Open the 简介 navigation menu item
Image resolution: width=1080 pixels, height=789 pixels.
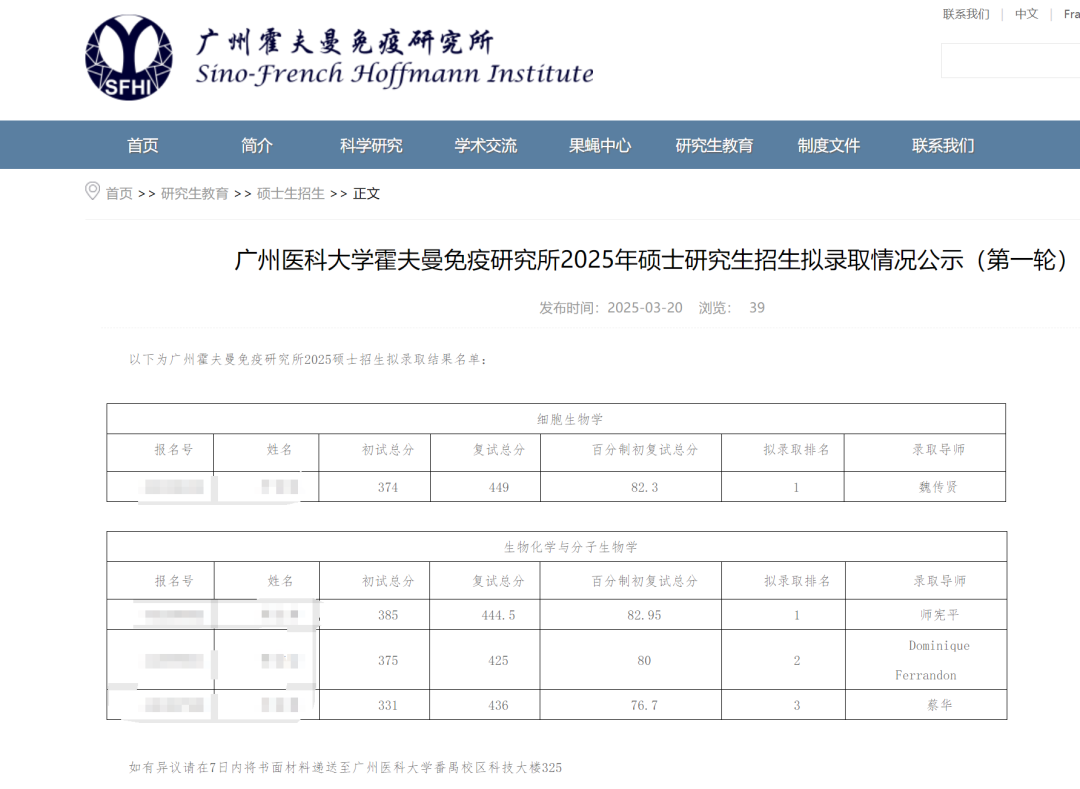pyautogui.click(x=257, y=145)
